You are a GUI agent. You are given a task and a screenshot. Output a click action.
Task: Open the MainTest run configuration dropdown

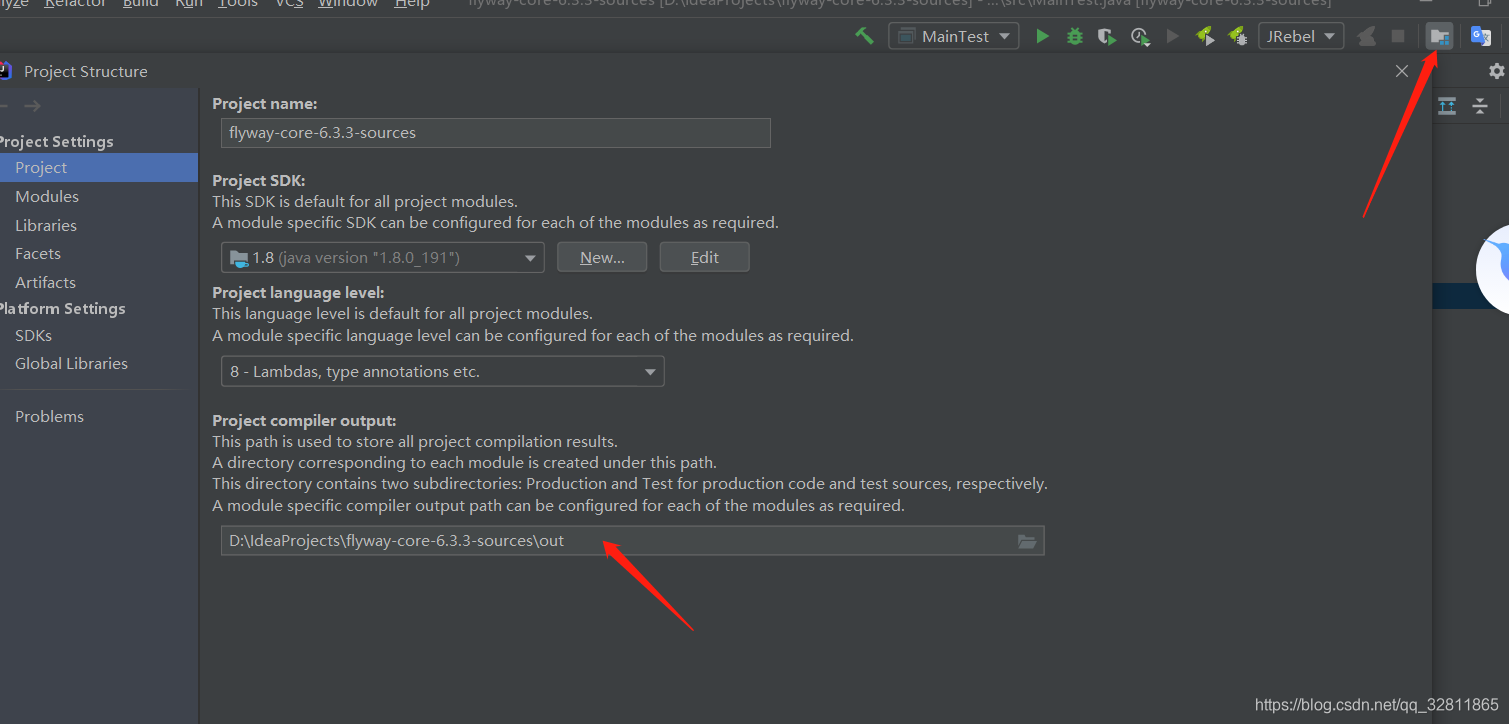coord(954,36)
